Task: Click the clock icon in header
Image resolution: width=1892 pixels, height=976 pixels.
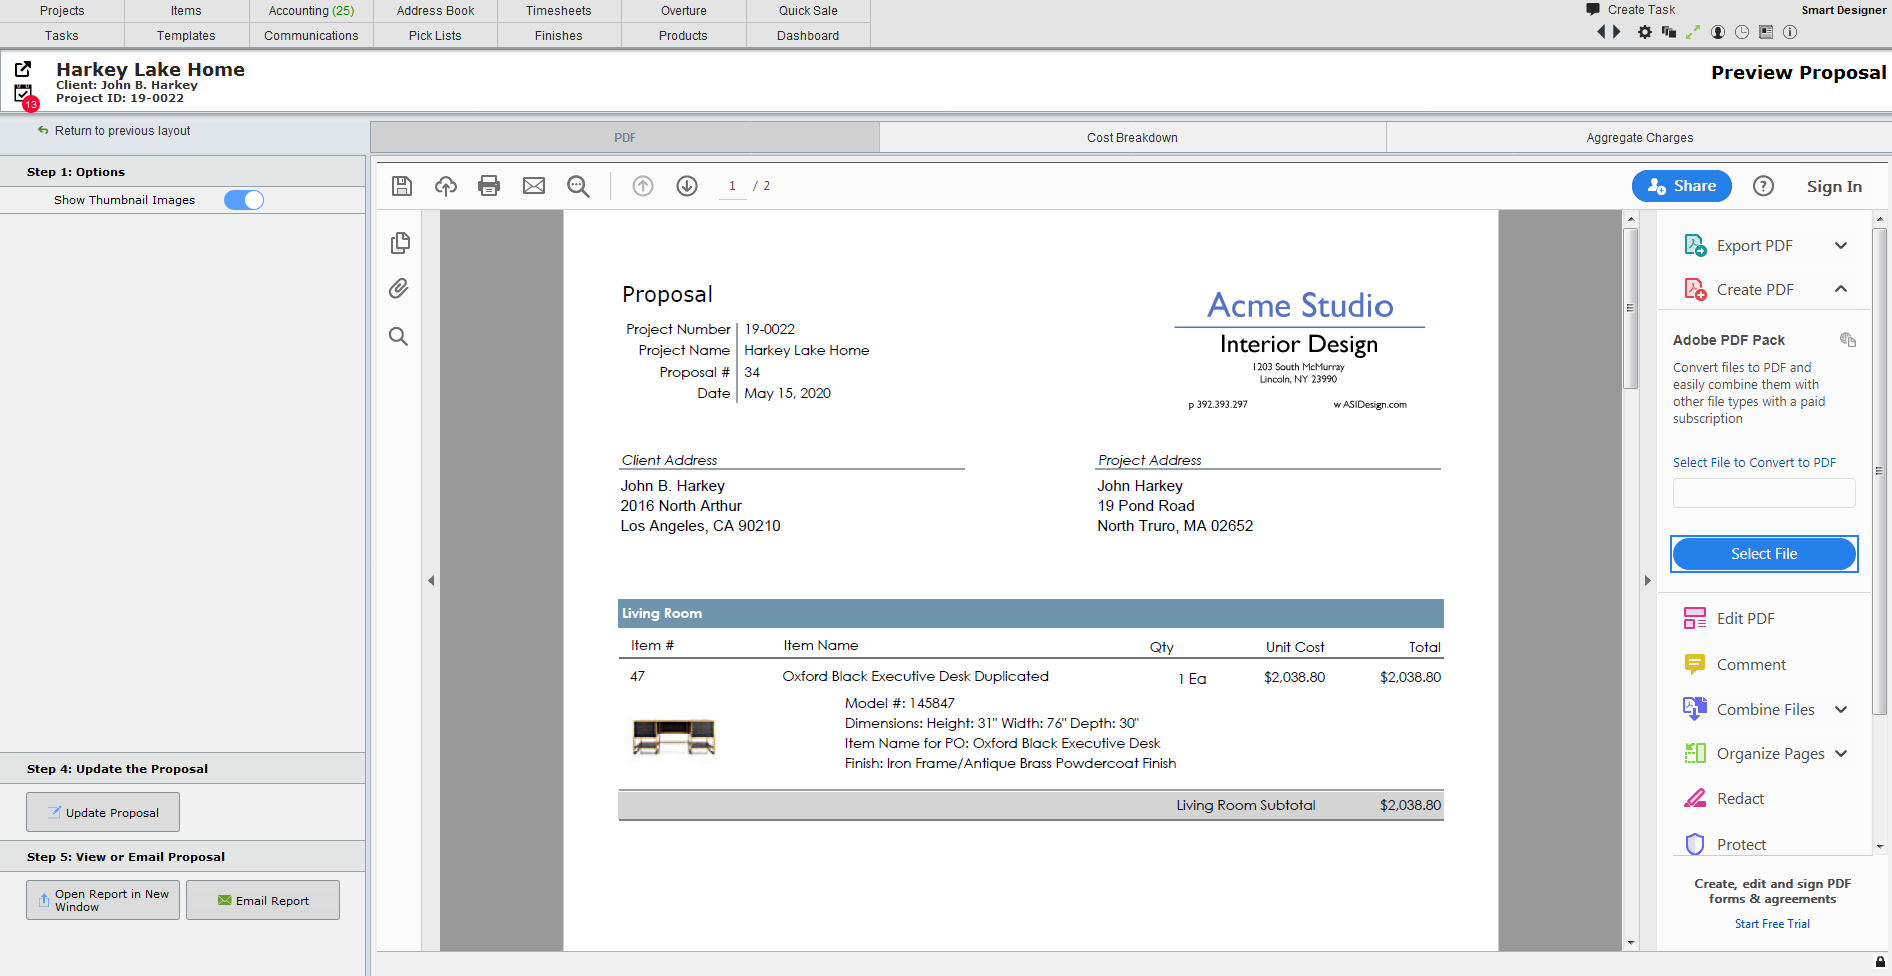Action: tap(1742, 32)
